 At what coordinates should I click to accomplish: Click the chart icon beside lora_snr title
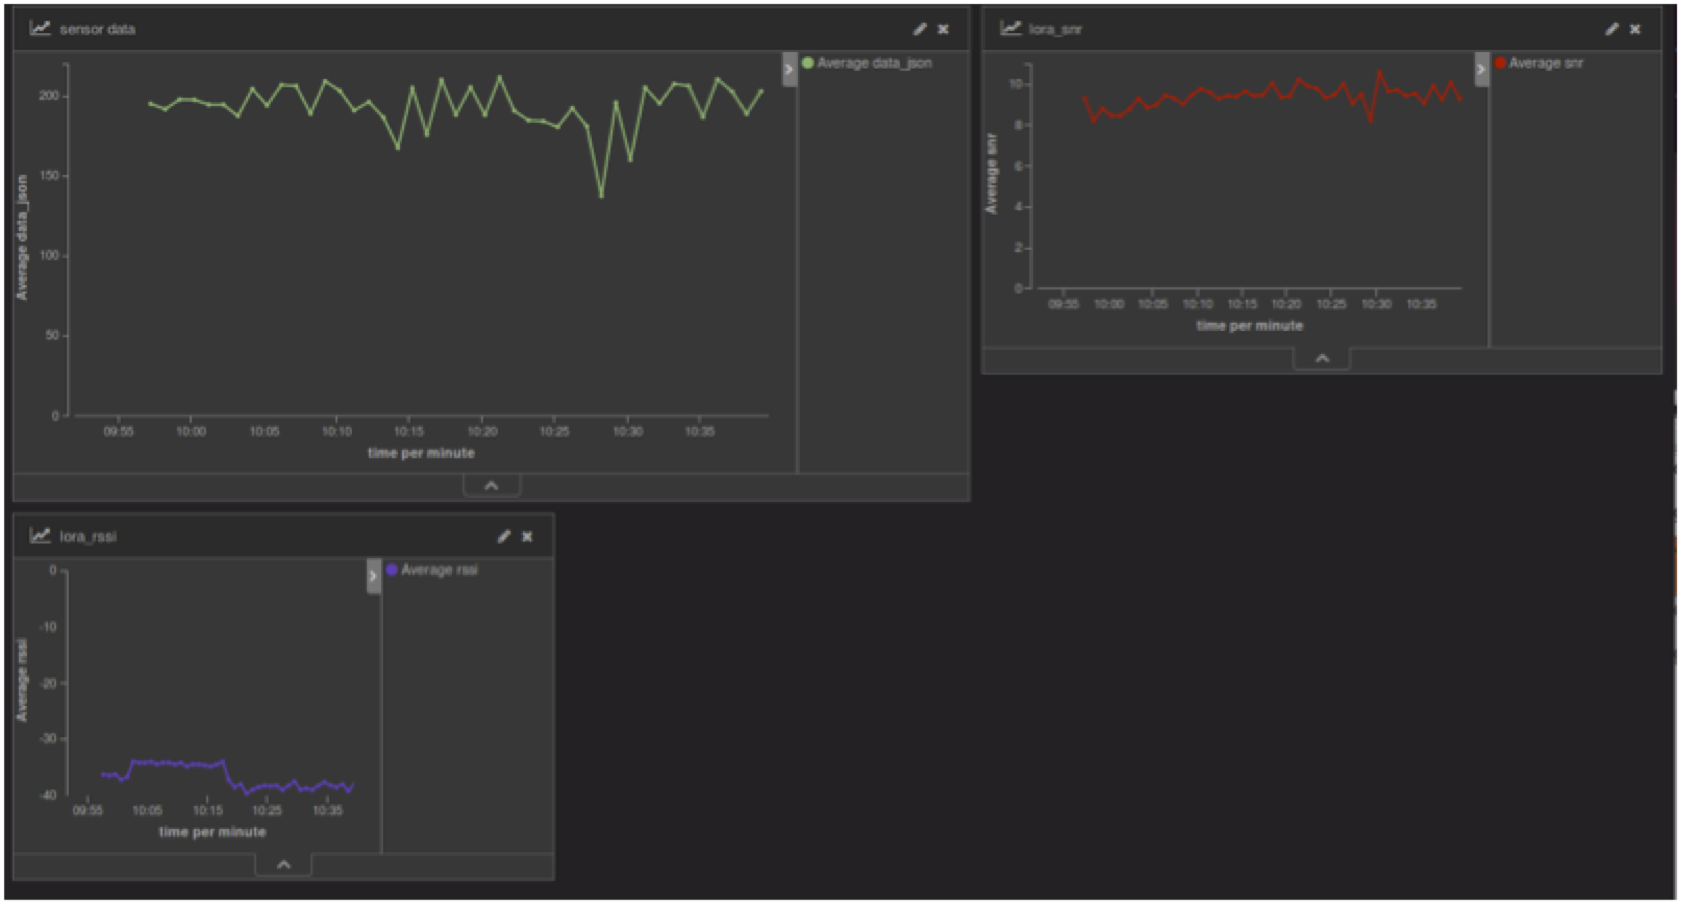pyautogui.click(x=1011, y=28)
